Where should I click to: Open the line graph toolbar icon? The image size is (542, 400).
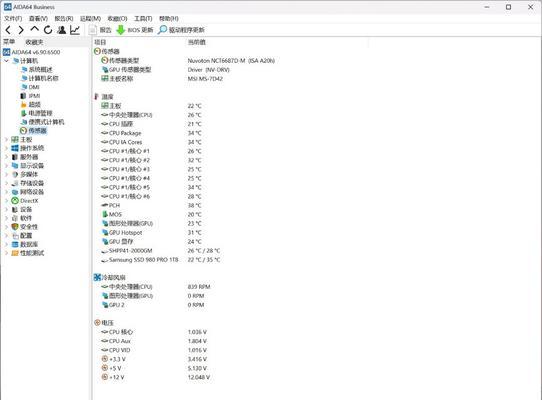(x=75, y=30)
